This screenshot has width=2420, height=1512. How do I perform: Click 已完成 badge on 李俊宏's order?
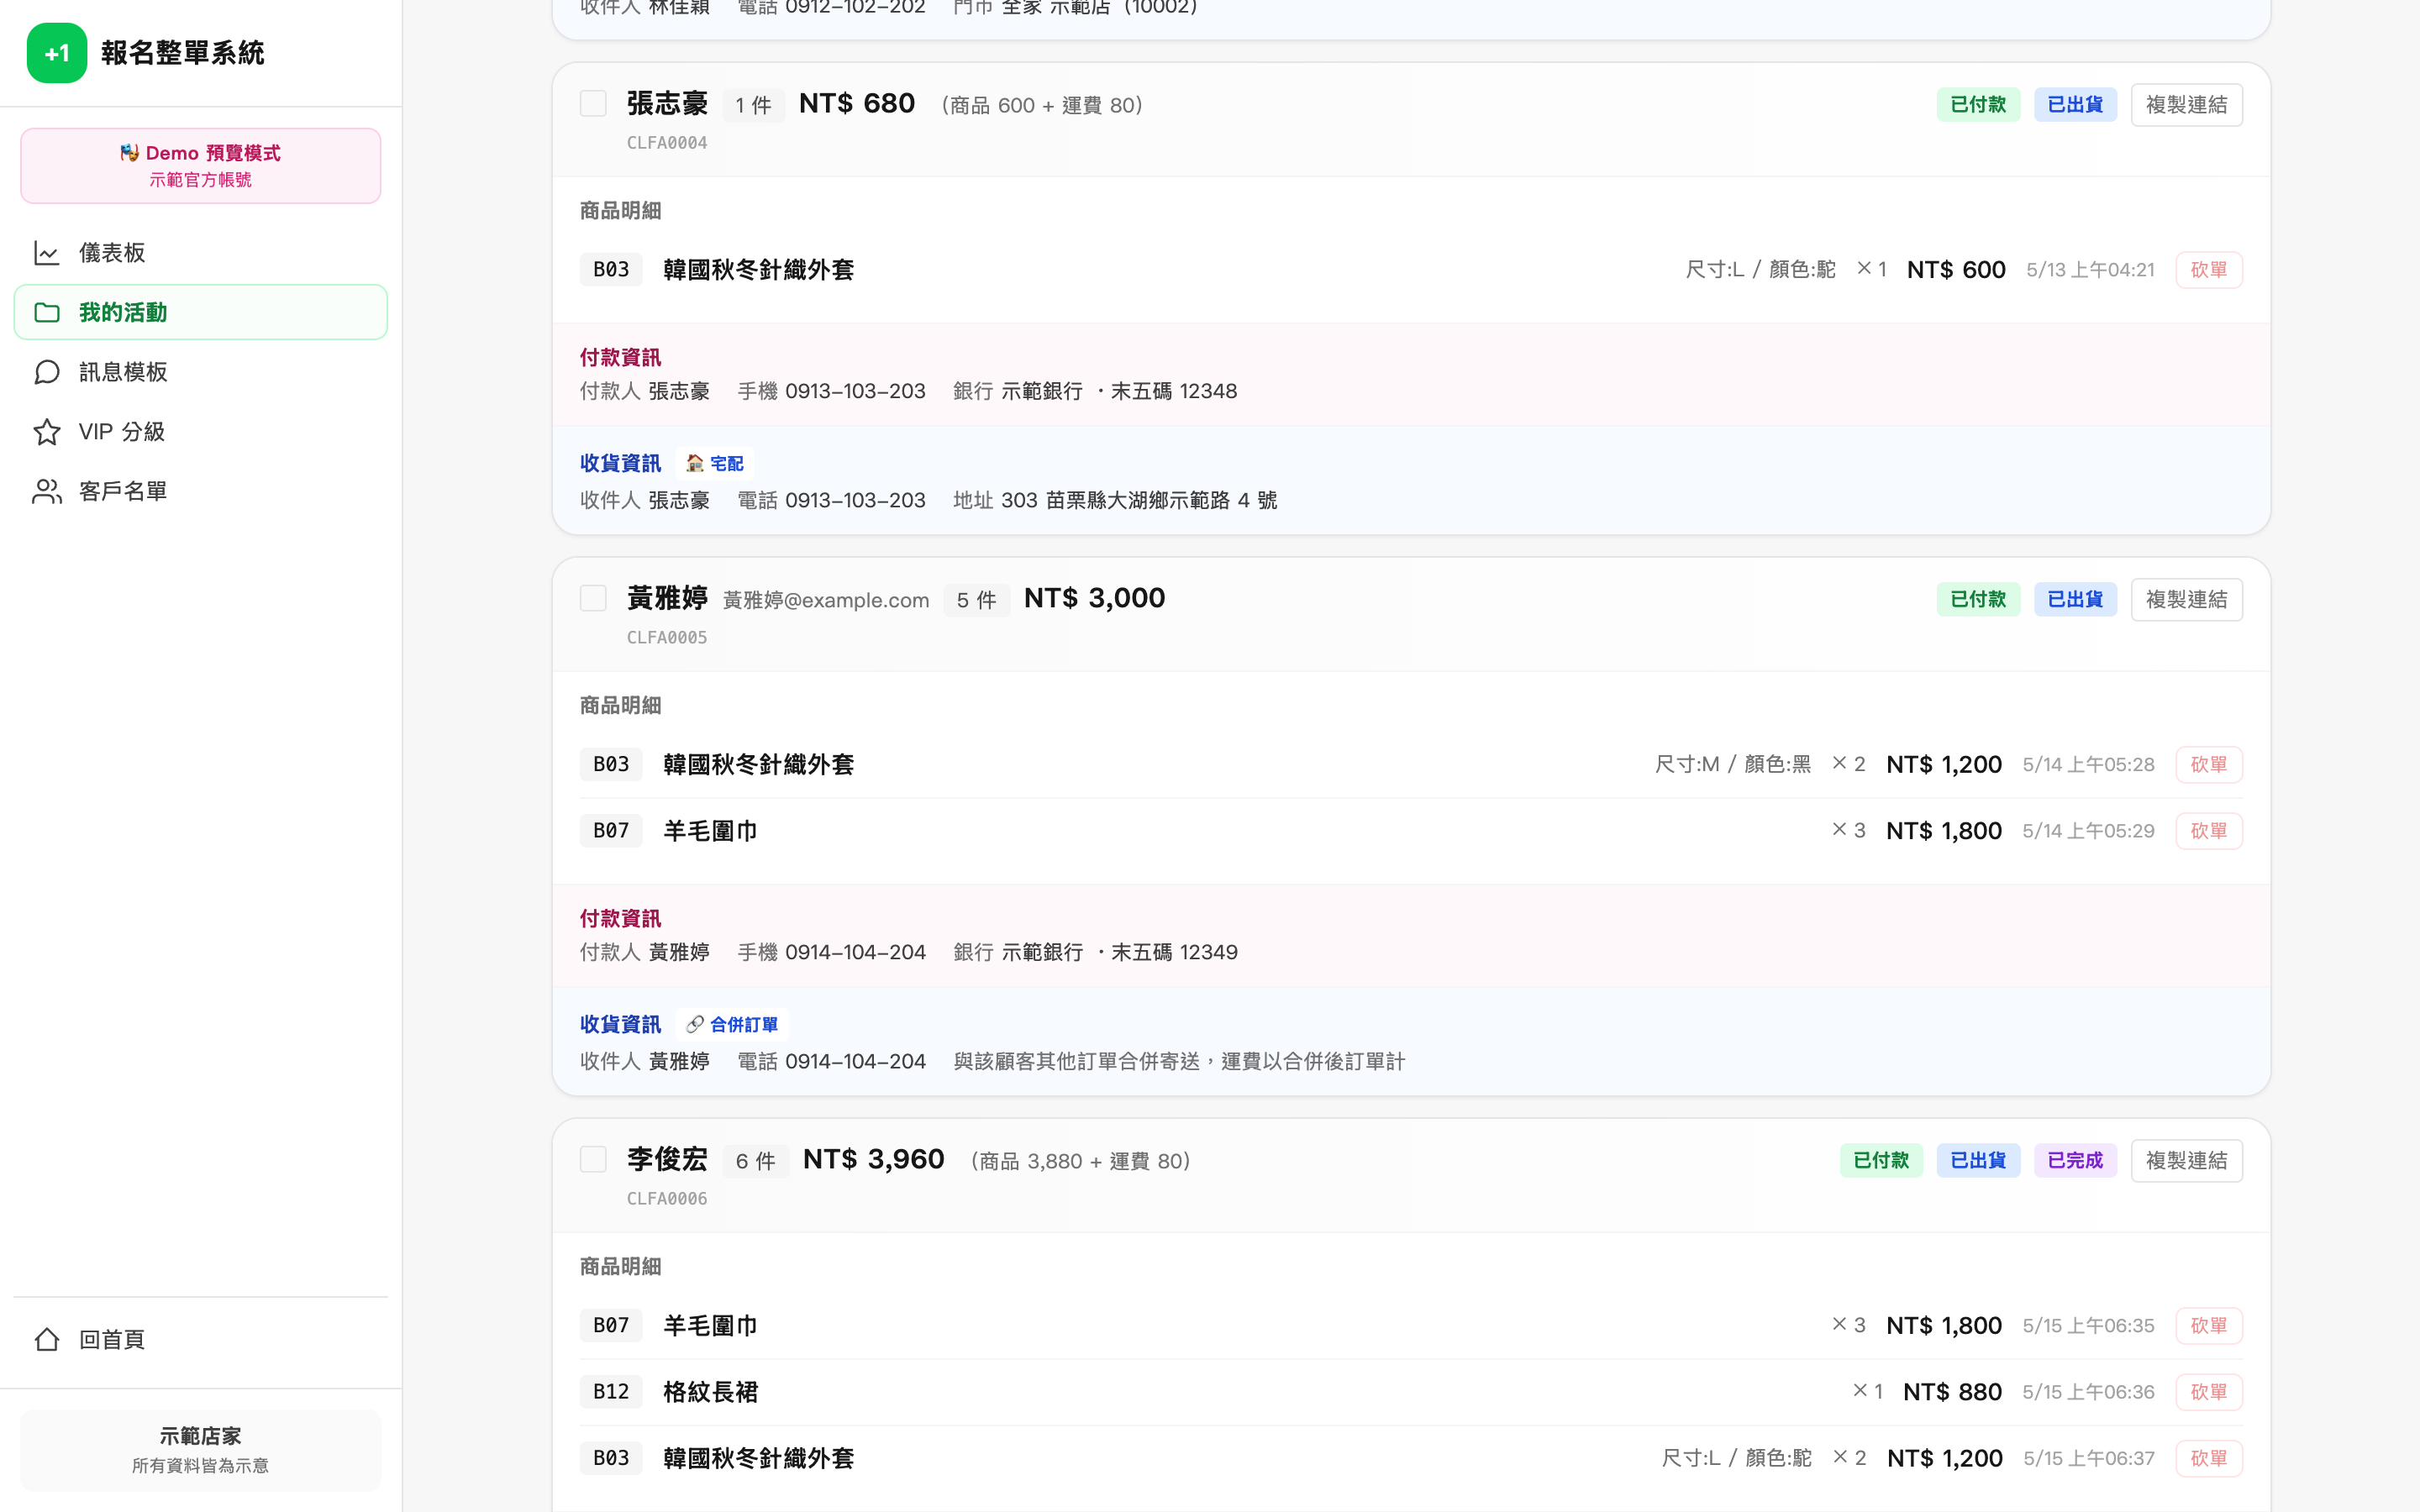2075,1160
